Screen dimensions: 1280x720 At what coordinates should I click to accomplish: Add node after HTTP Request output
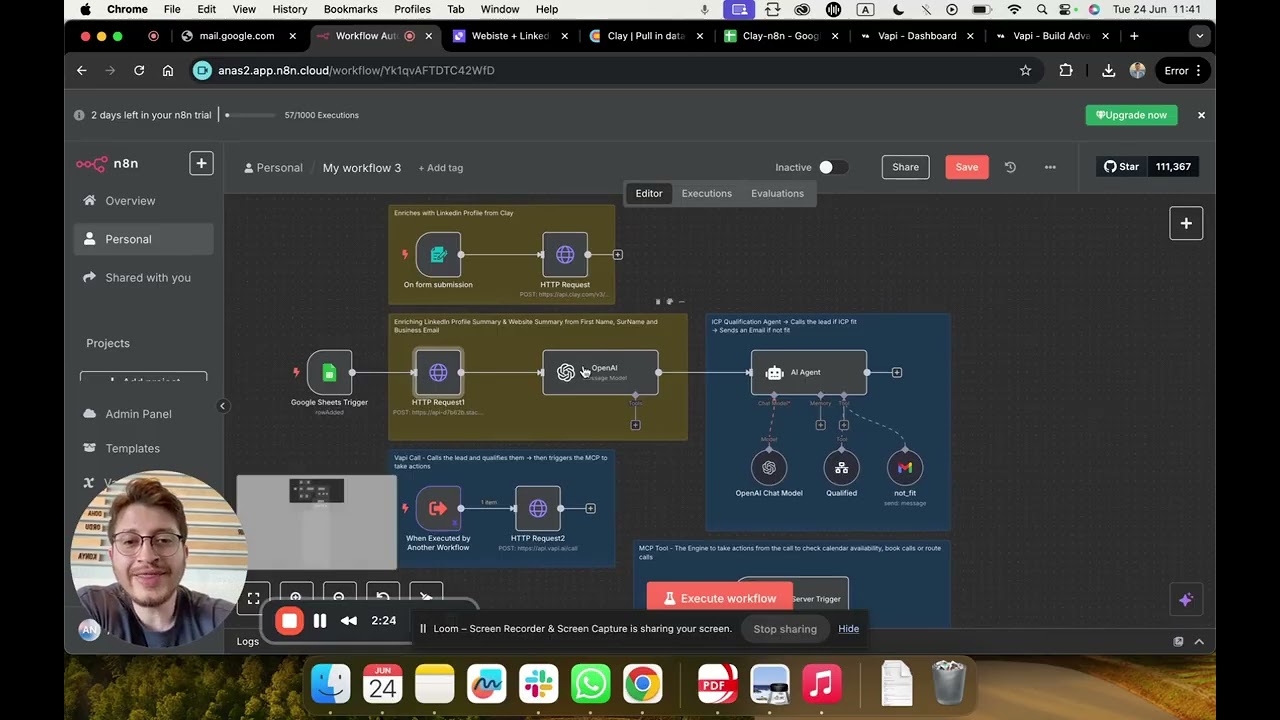coord(618,255)
